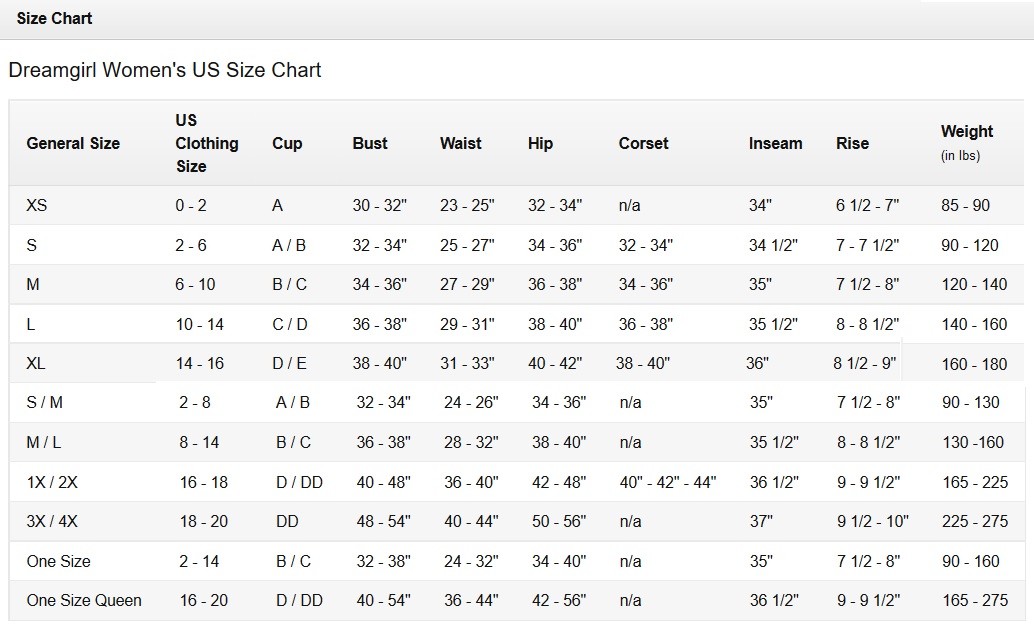Click the Size Chart tab header
This screenshot has height=631, width=1034.
tap(54, 19)
